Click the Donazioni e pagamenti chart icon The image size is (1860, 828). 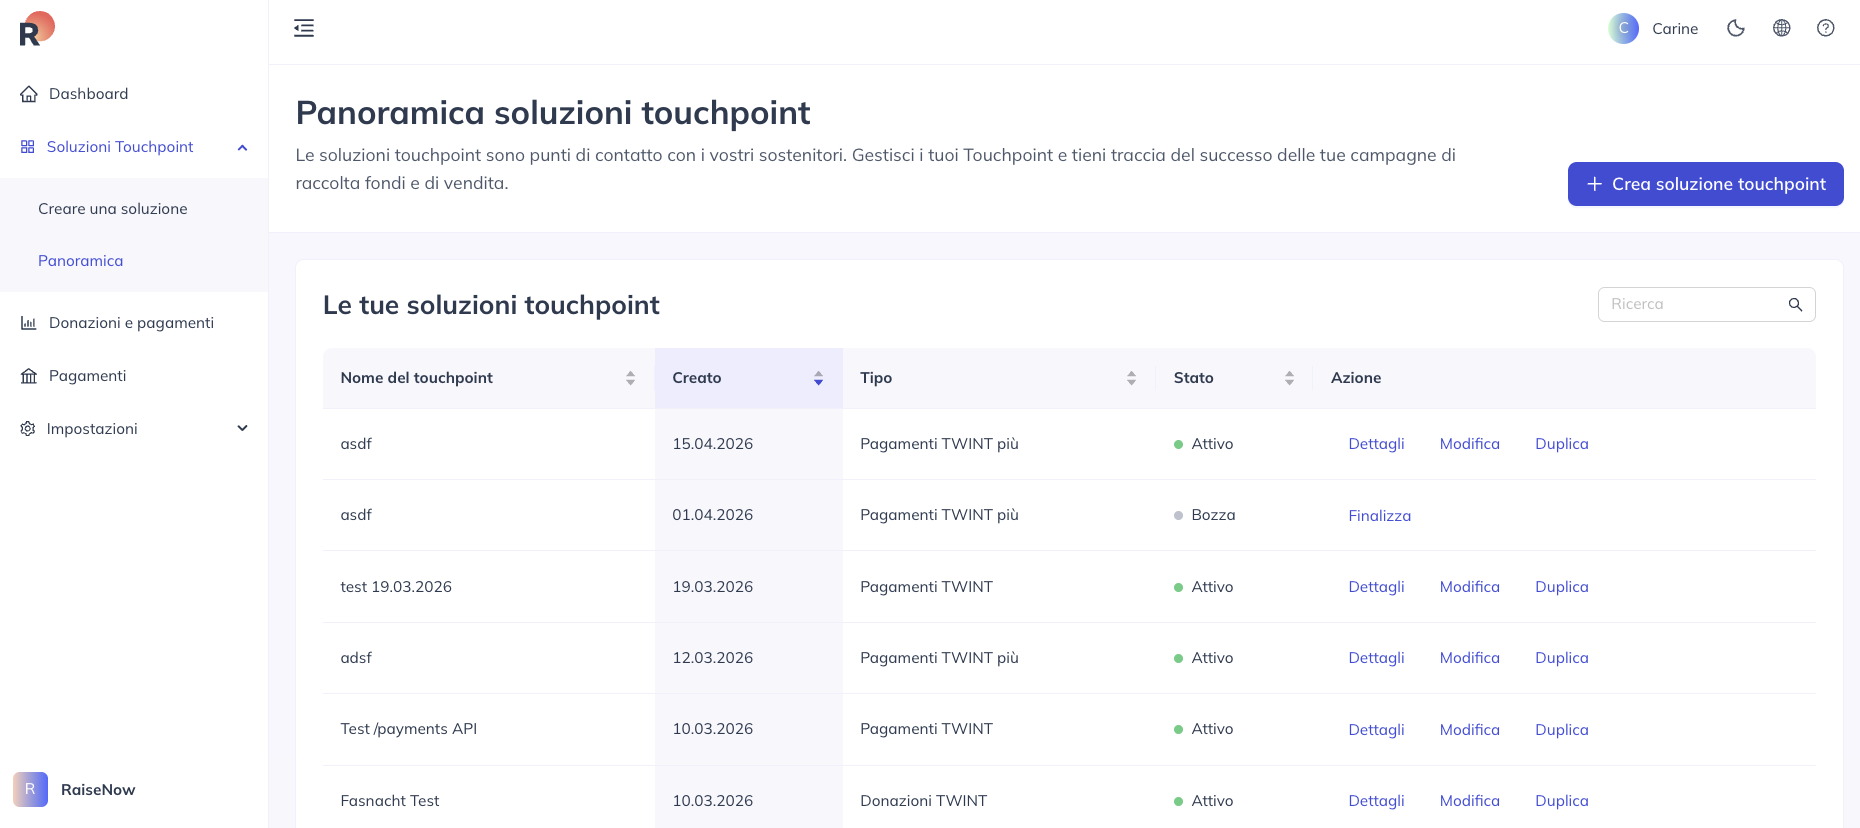click(x=29, y=323)
